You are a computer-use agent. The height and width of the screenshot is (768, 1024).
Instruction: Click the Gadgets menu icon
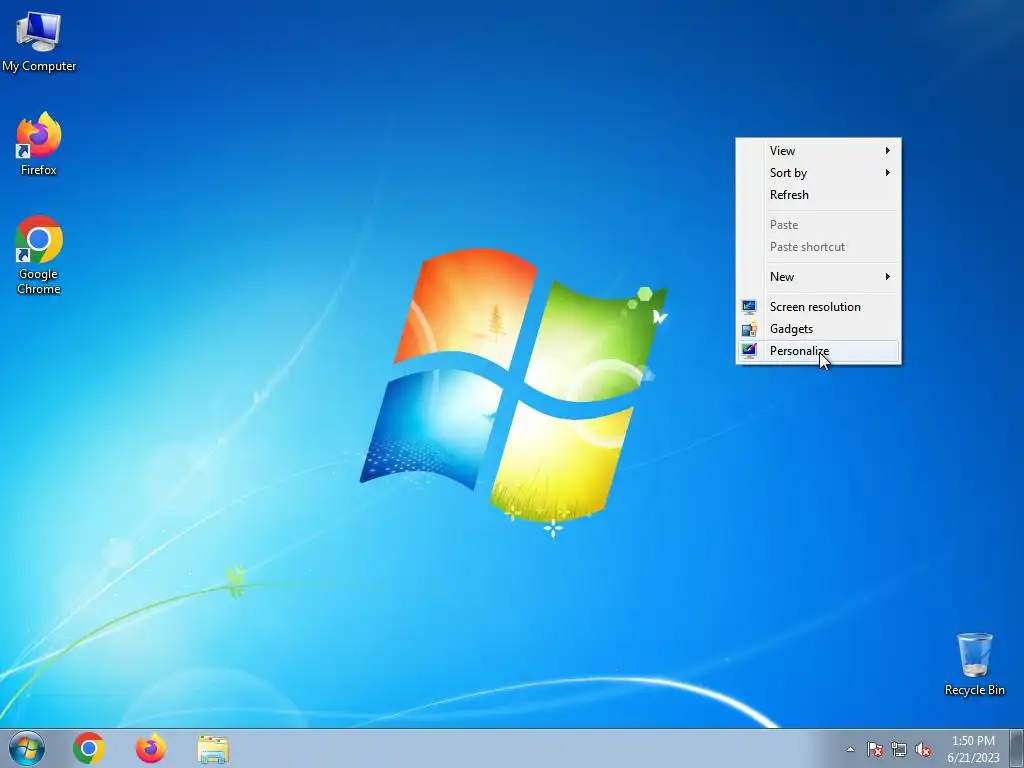pyautogui.click(x=749, y=329)
